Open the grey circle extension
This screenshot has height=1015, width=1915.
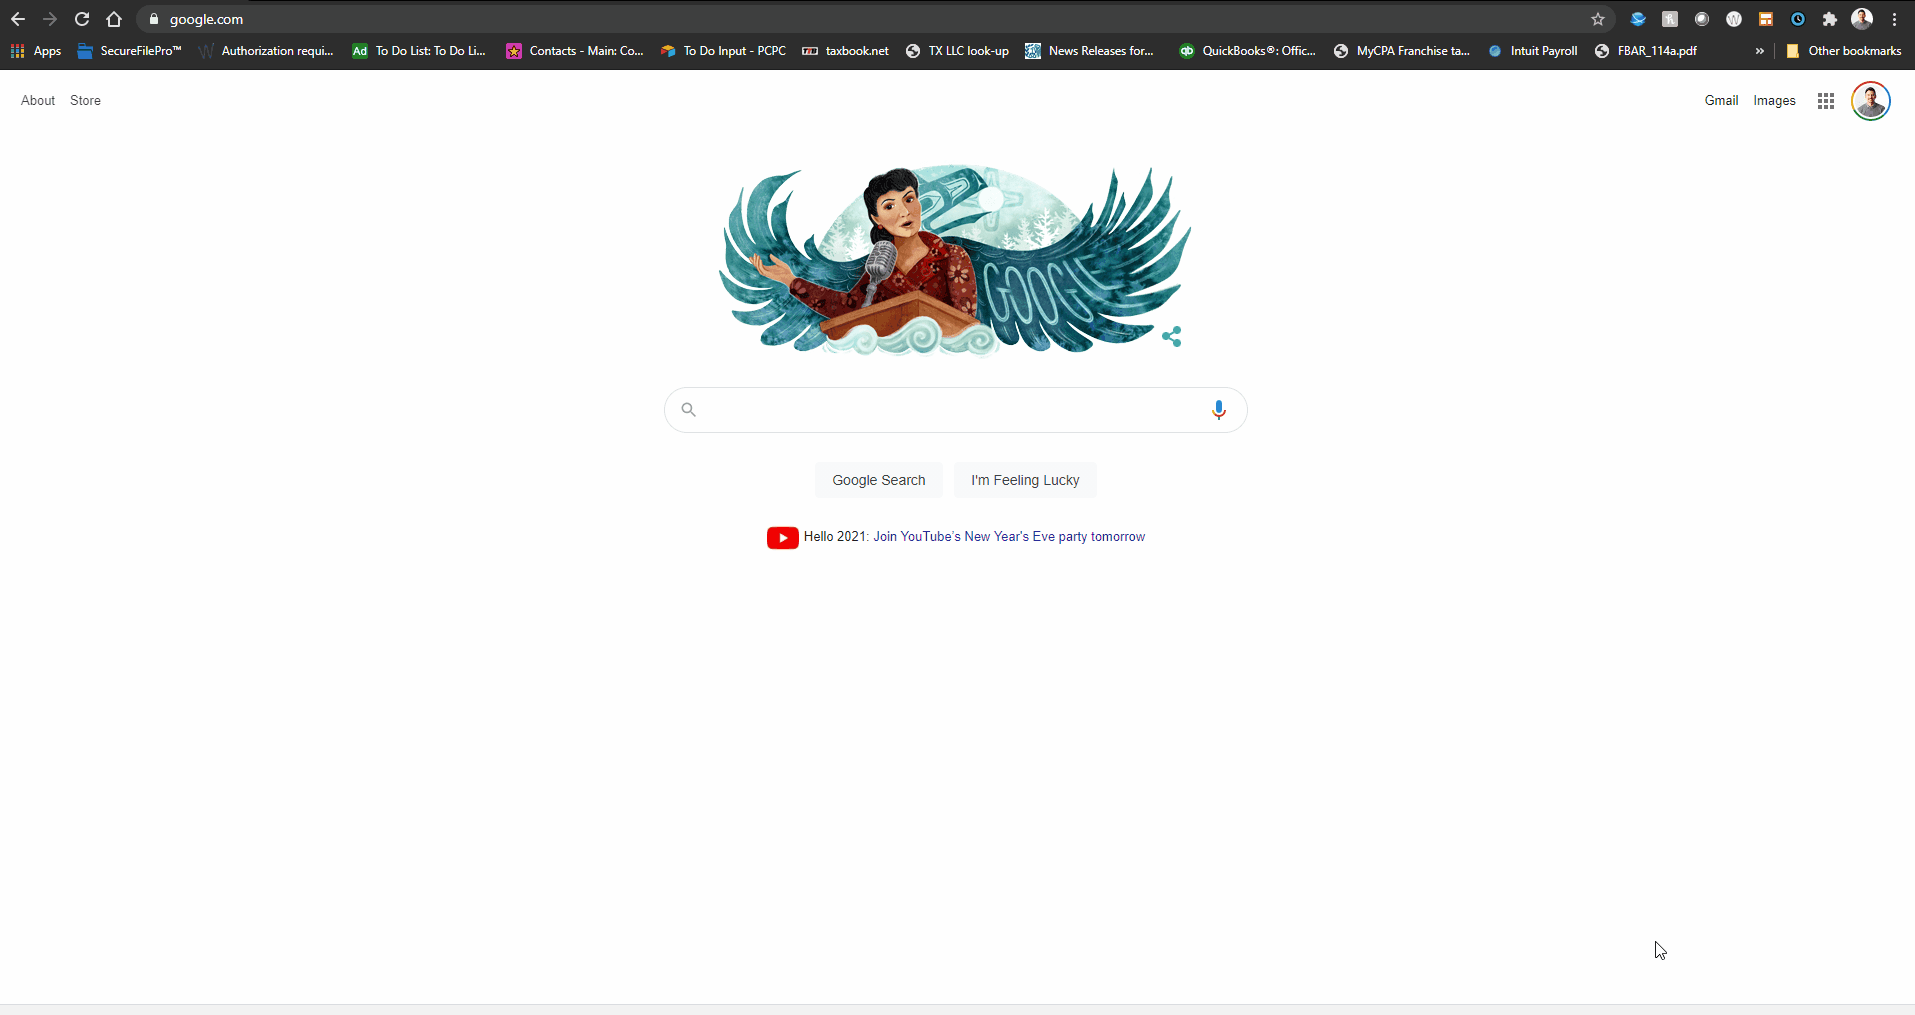coord(1702,19)
